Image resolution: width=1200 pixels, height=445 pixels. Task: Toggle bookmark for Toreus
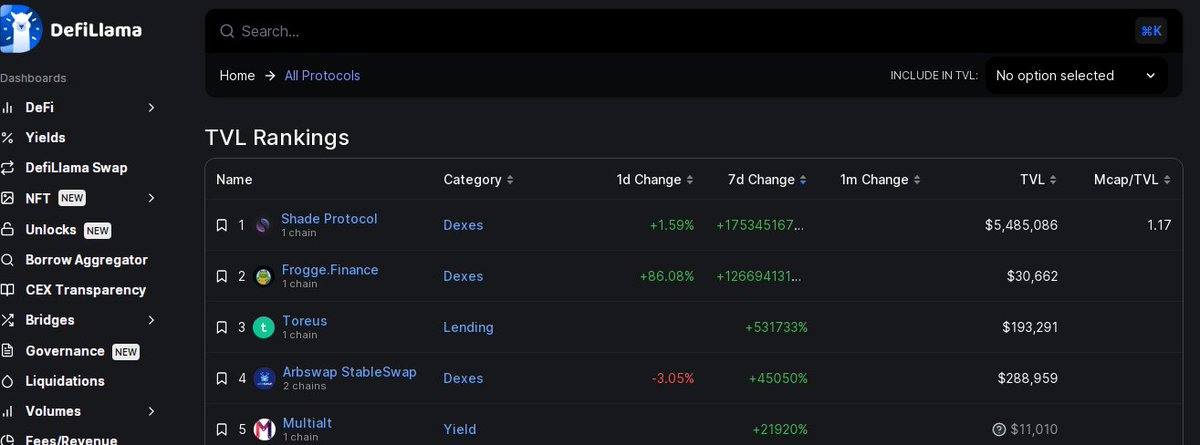click(x=222, y=328)
